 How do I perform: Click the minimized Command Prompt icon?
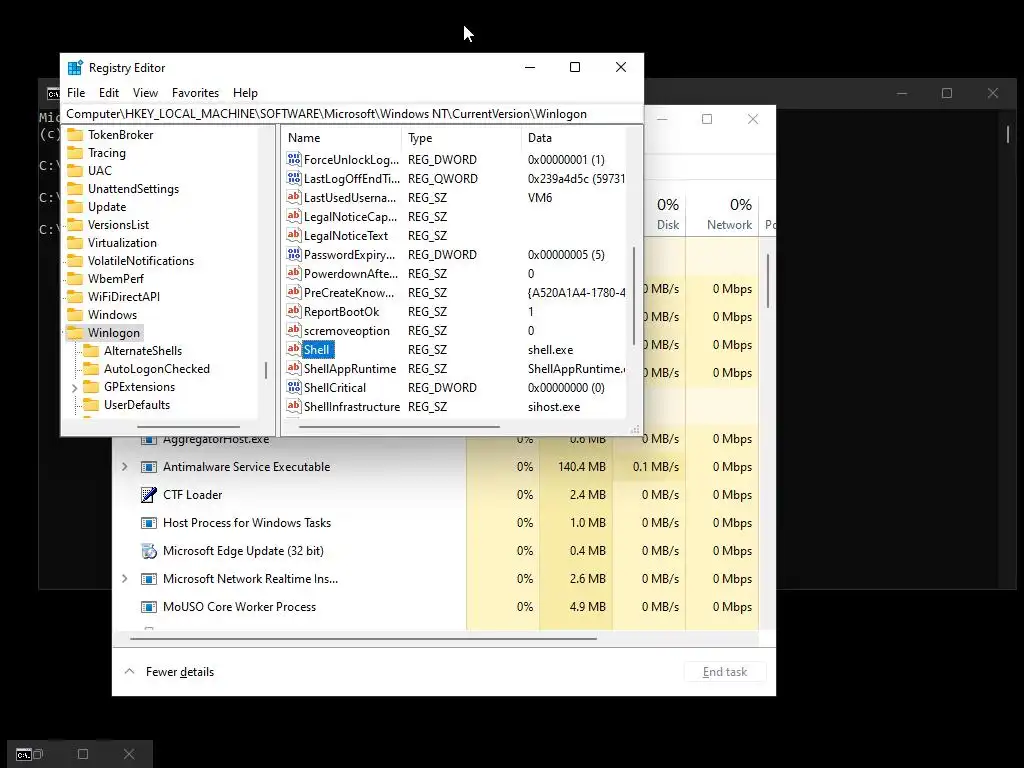click(24, 754)
